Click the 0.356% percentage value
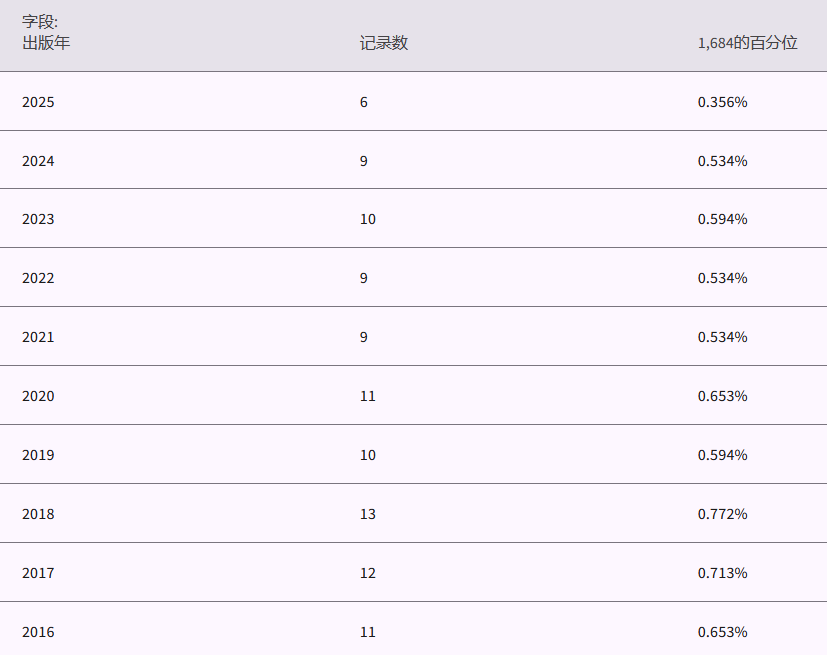Screen dimensions: 827x655 (x=722, y=102)
